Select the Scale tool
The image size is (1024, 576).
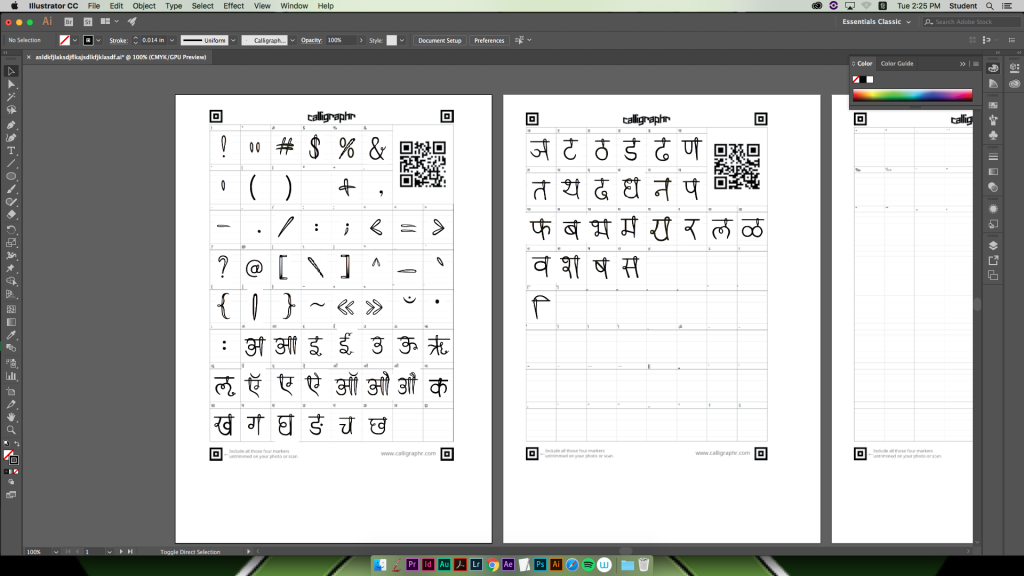tap(11, 243)
